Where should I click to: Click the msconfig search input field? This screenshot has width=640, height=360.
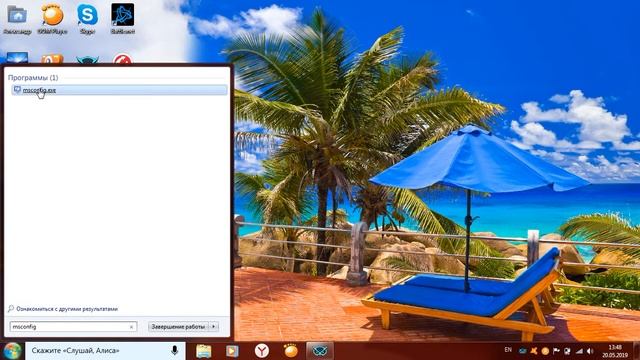[73, 327]
